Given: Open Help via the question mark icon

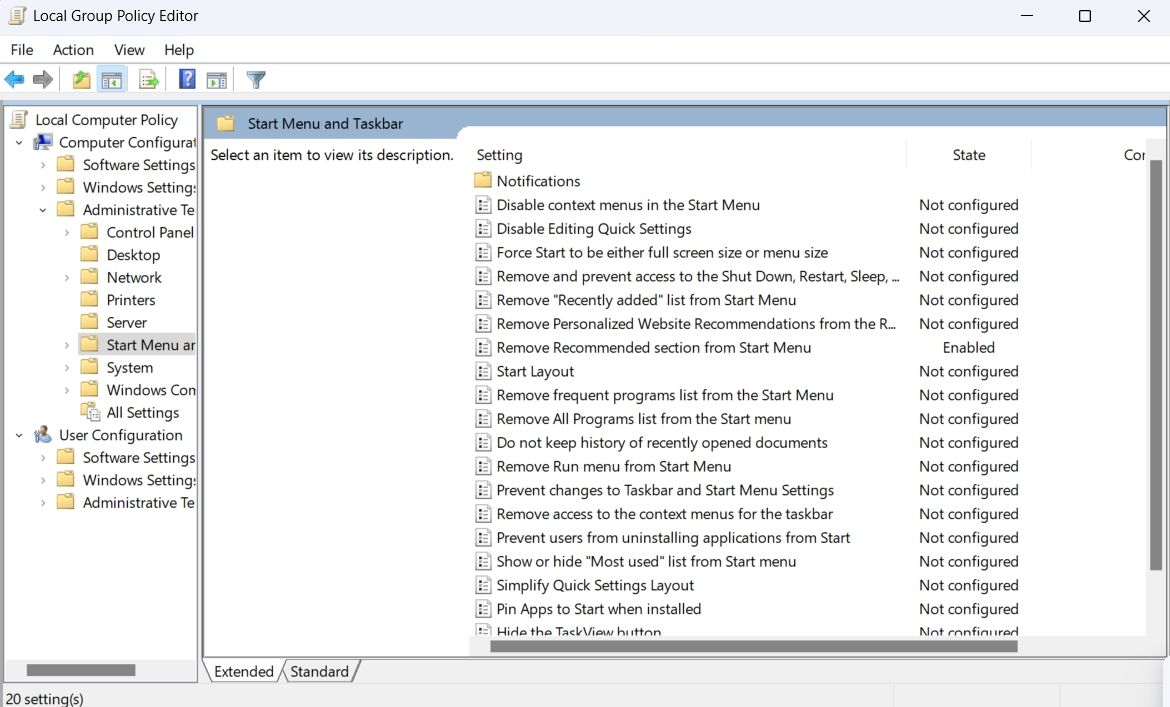Looking at the screenshot, I should 186,79.
